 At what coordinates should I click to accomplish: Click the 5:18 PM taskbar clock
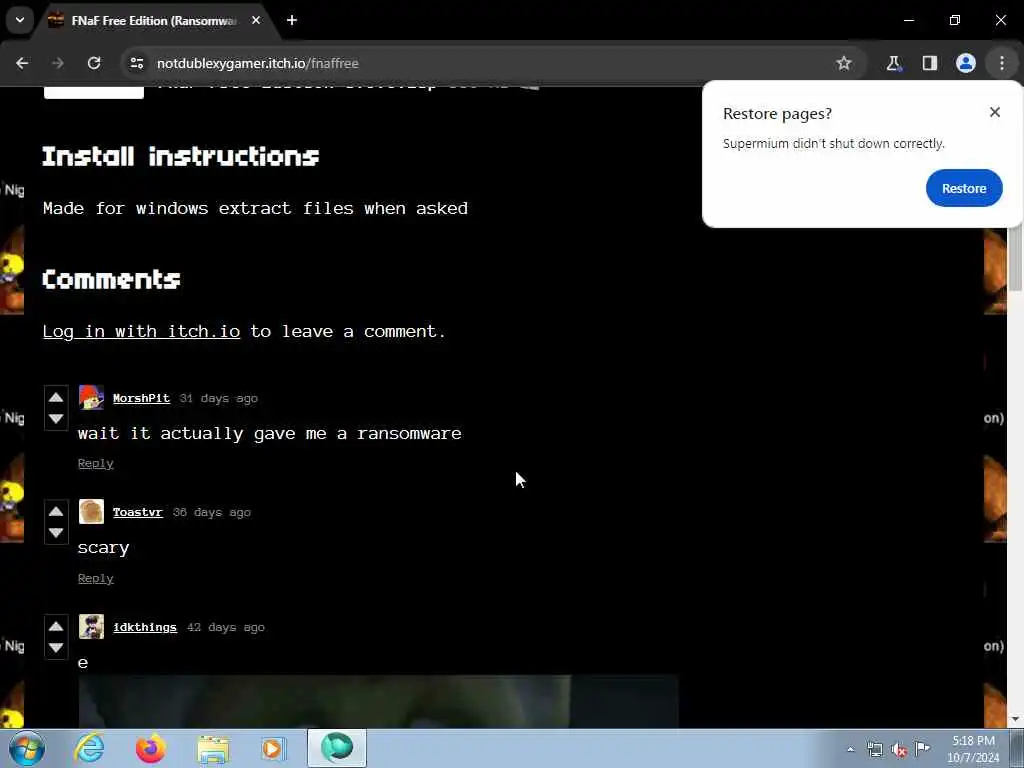(973, 749)
